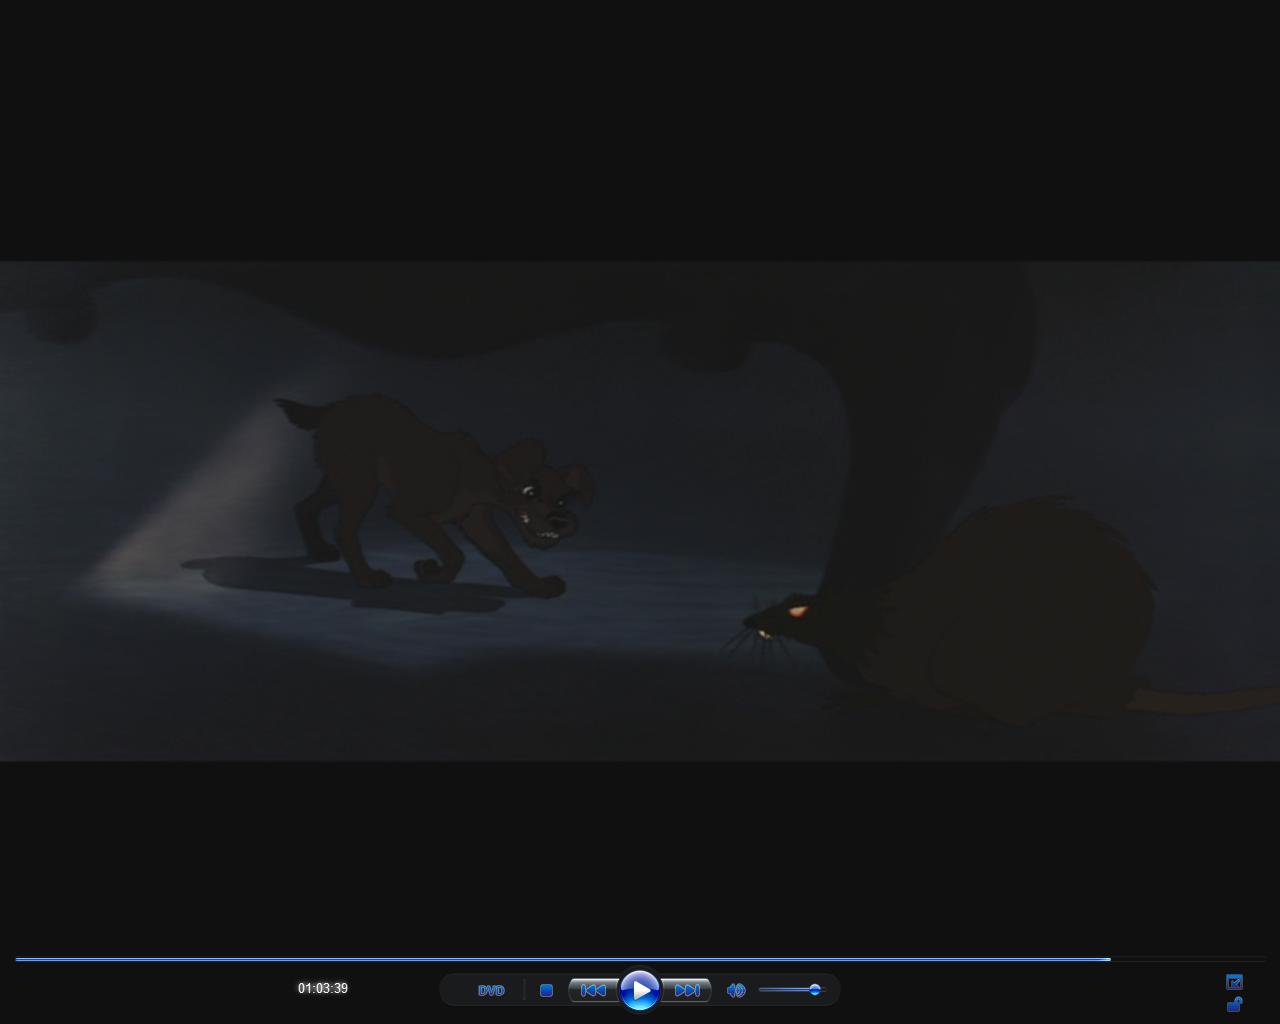Click the volume slider thumb
The width and height of the screenshot is (1280, 1024).
[x=815, y=990]
